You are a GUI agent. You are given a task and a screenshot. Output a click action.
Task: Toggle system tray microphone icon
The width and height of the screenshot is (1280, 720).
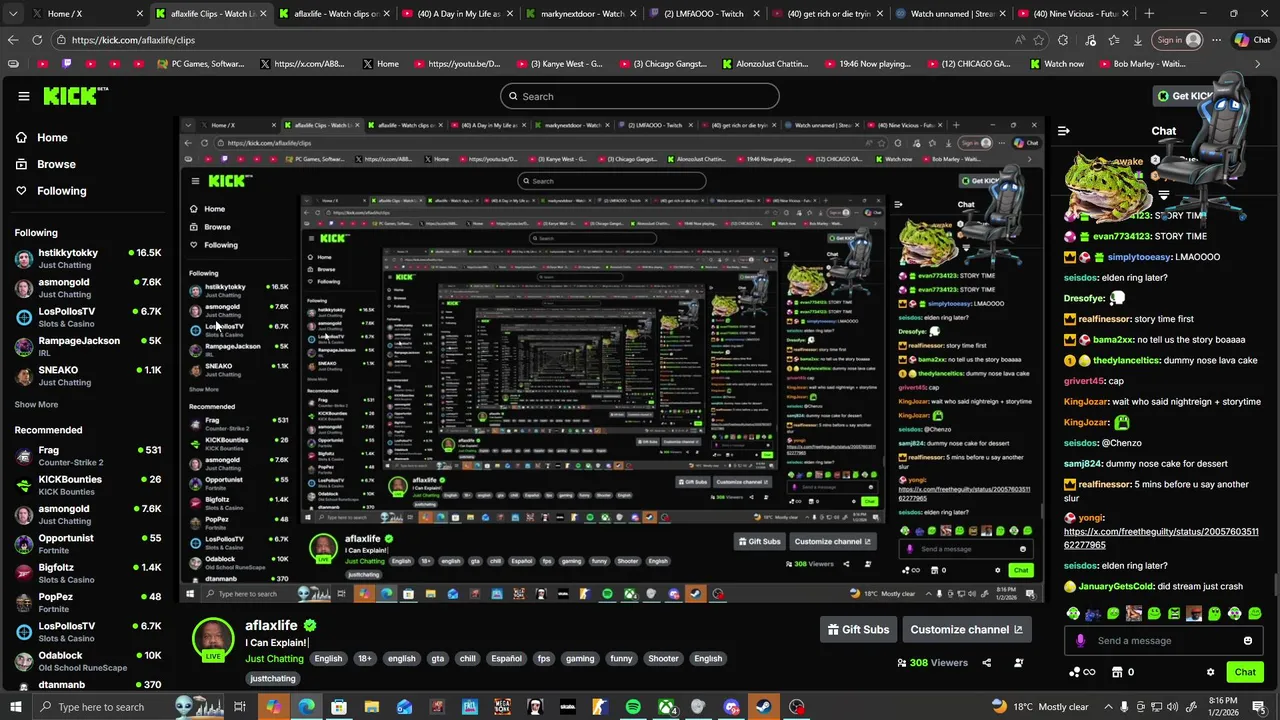pos(1126,707)
